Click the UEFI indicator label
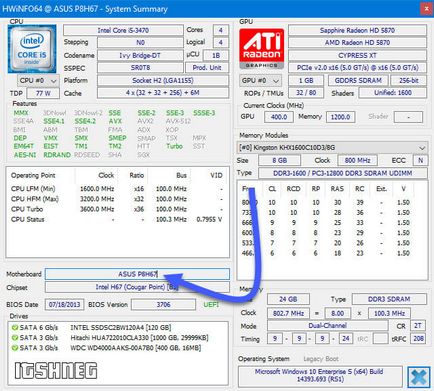434x391 pixels. click(211, 305)
